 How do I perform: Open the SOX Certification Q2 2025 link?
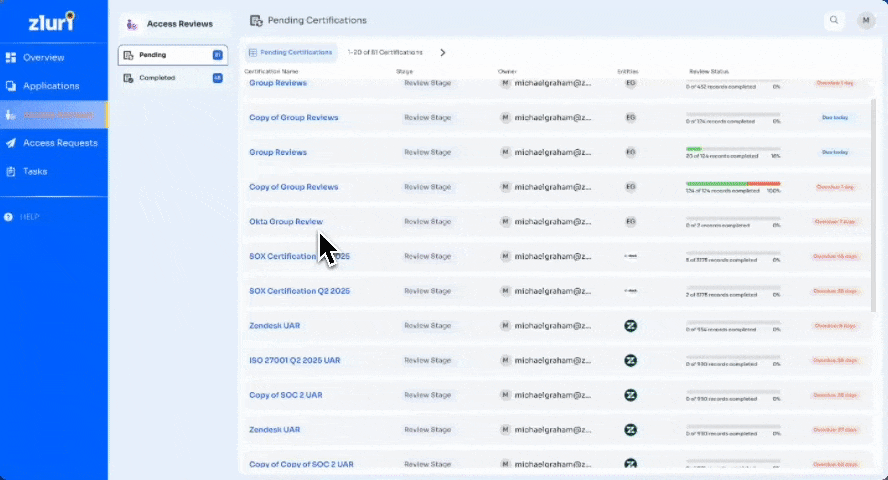(300, 291)
